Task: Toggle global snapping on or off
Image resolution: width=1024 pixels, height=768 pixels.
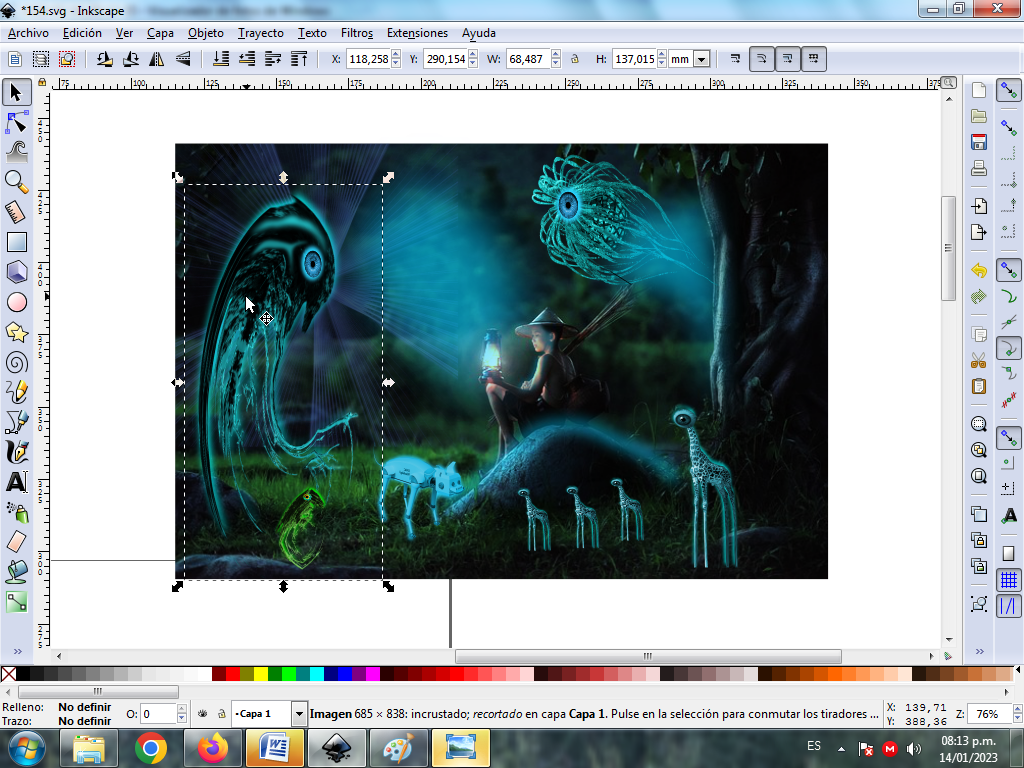Action: (1009, 90)
